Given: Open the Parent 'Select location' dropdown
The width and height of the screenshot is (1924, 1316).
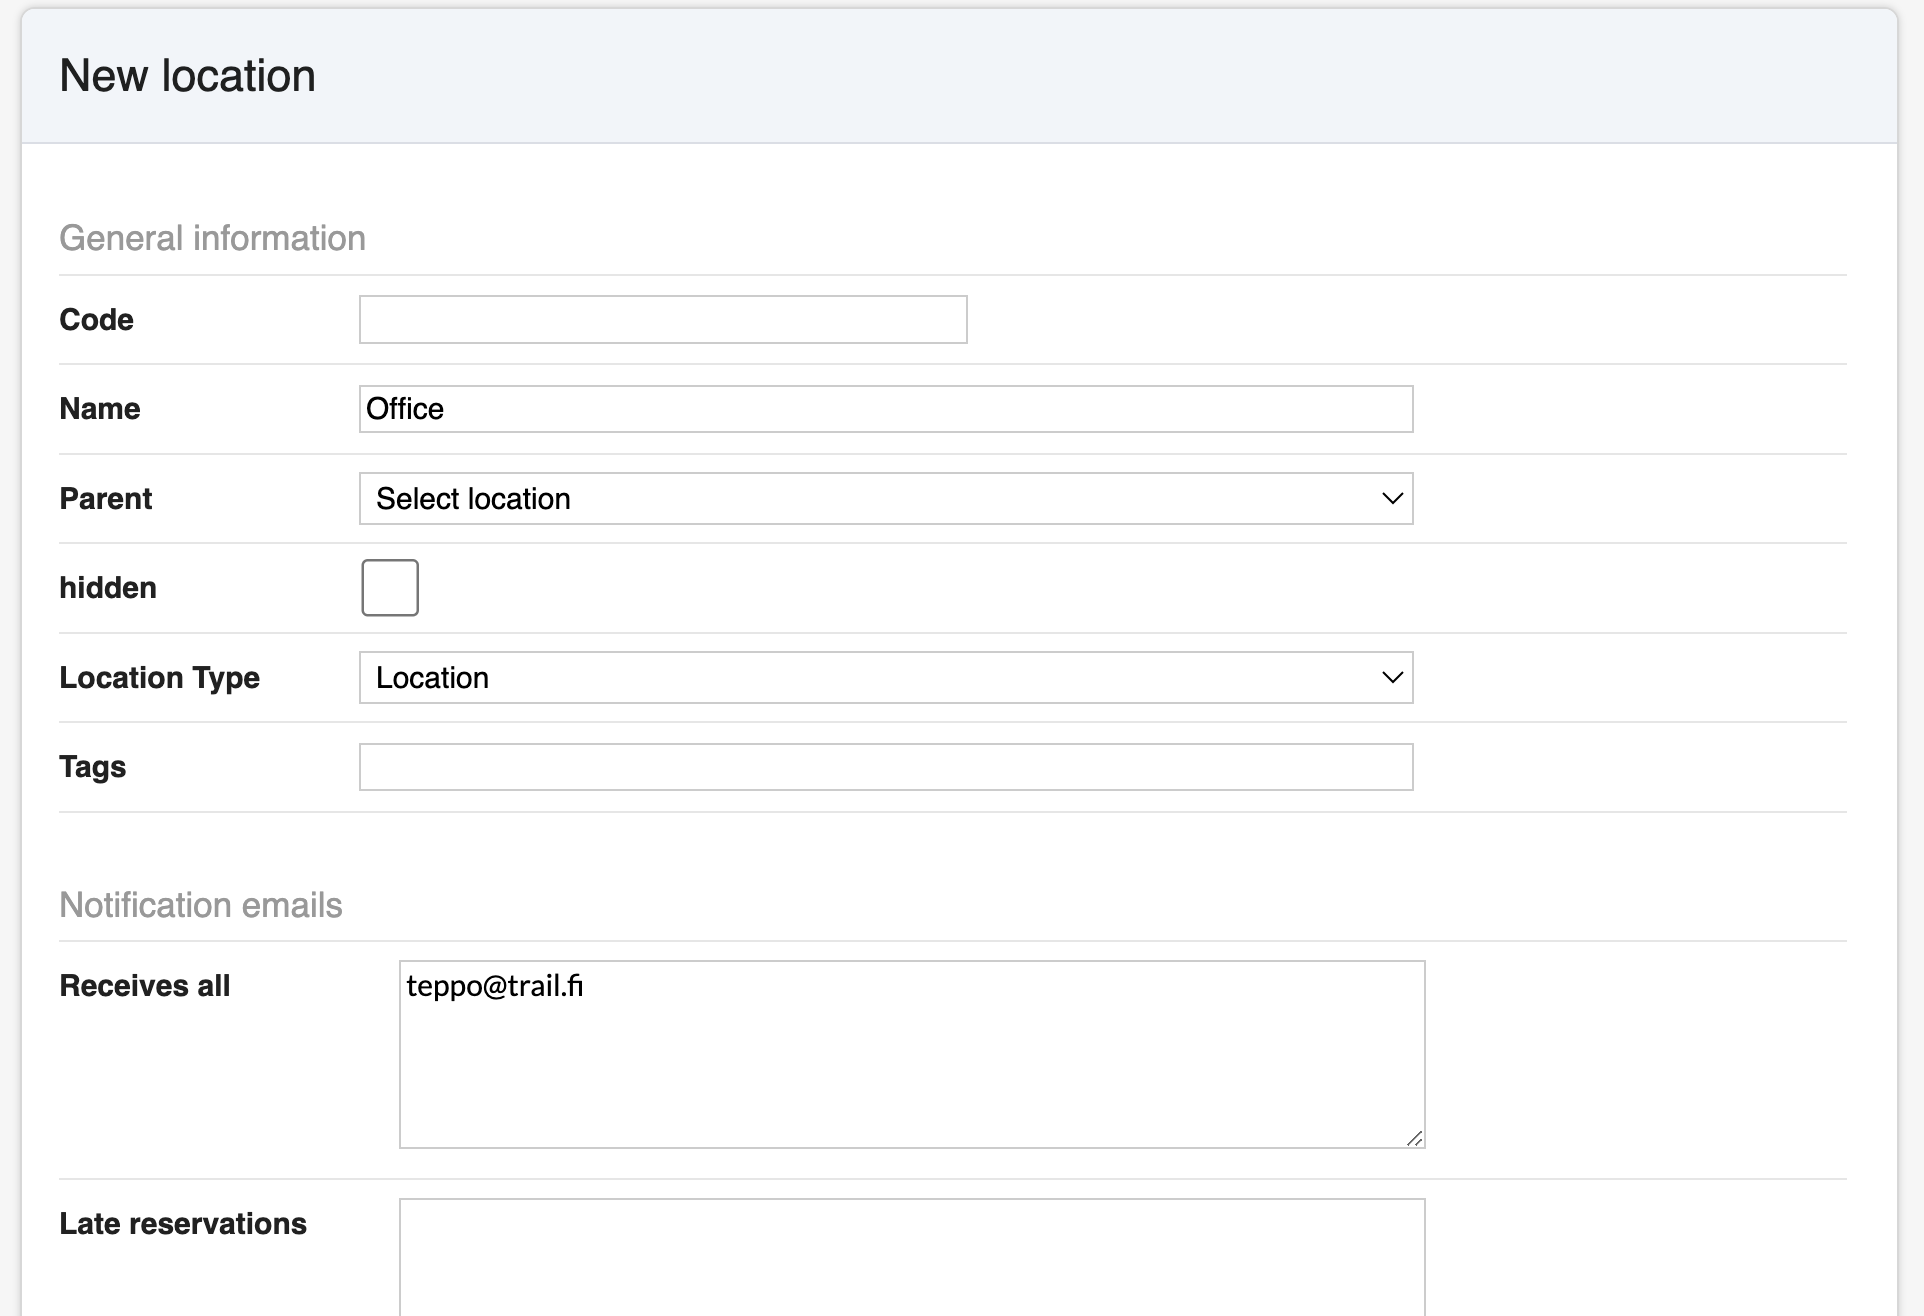Looking at the screenshot, I should [870, 499].
